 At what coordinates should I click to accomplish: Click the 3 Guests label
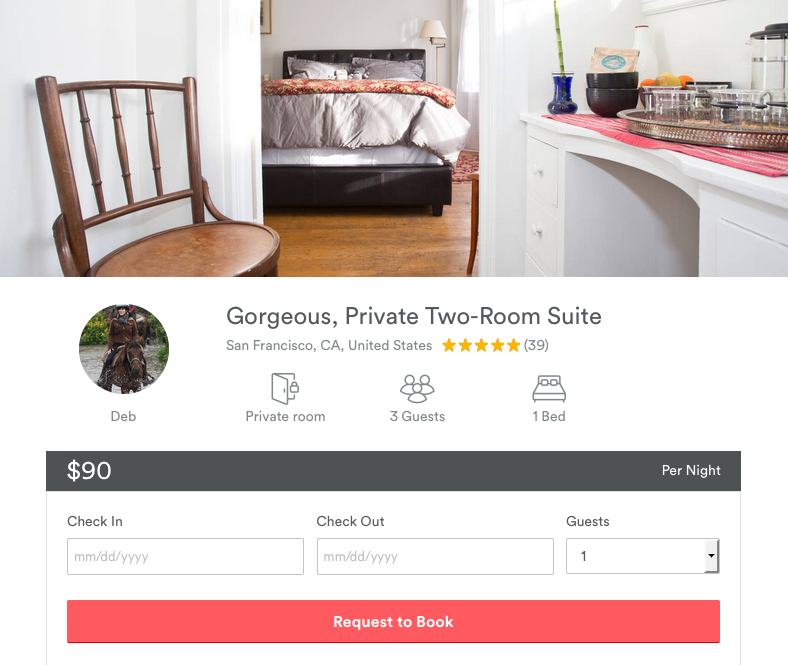[417, 416]
